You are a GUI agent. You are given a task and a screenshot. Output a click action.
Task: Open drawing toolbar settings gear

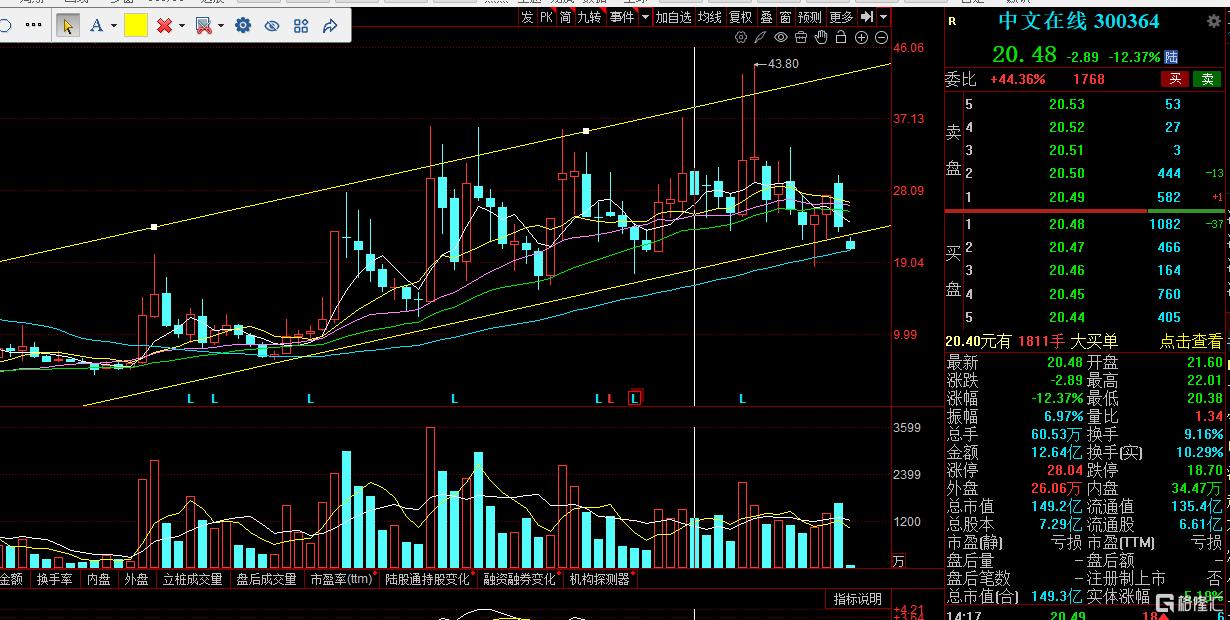[x=242, y=26]
